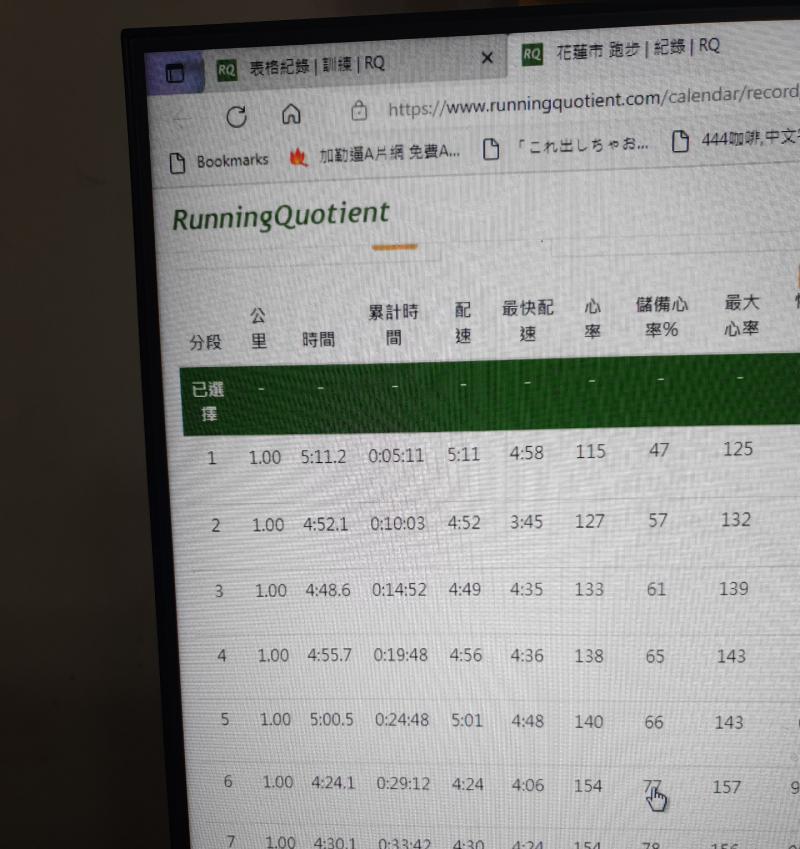The width and height of the screenshot is (800, 849).
Task: Click fastest pace 4:06 in lap 6
Action: [528, 785]
